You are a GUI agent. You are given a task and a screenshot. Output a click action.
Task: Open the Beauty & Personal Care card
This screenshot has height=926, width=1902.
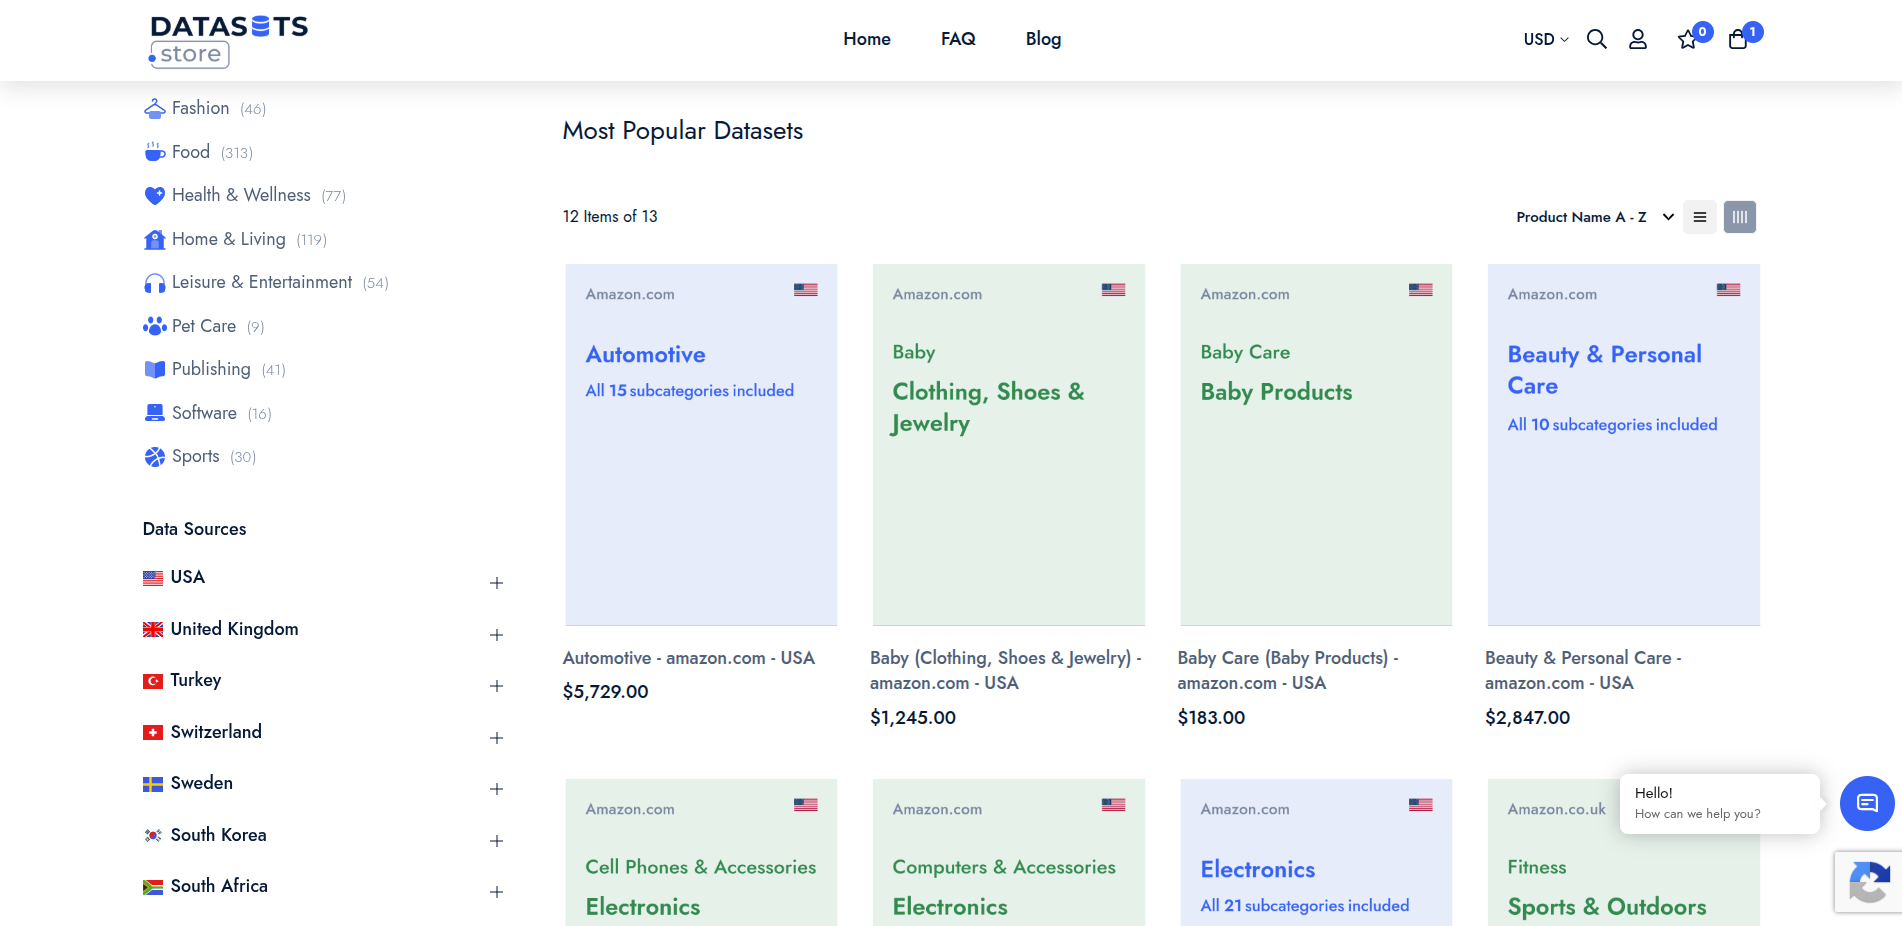click(x=1624, y=445)
